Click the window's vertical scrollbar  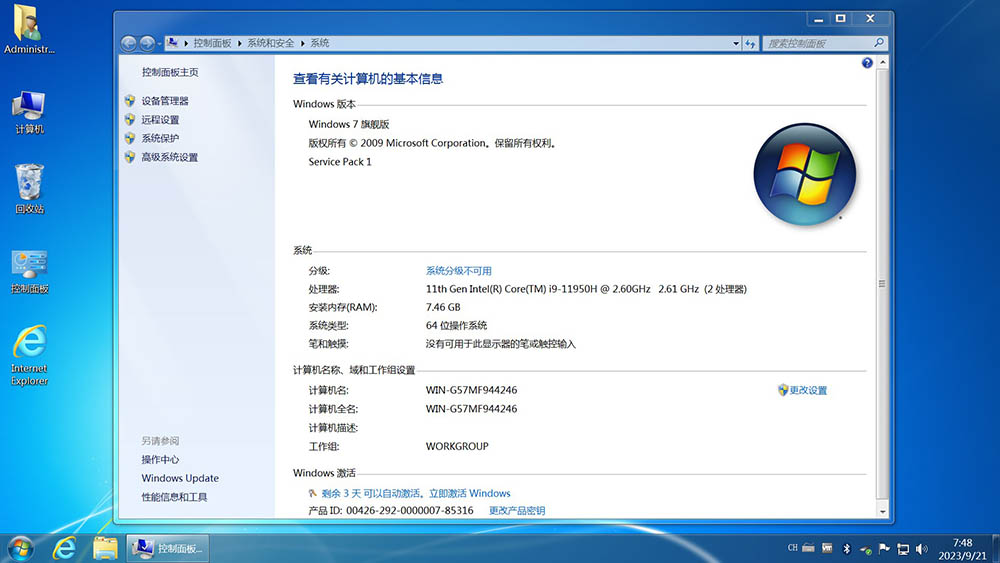point(880,285)
